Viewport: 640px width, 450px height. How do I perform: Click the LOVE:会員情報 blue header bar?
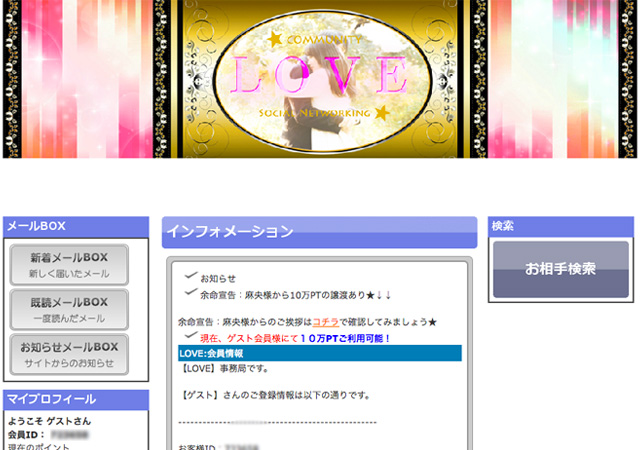(320, 353)
